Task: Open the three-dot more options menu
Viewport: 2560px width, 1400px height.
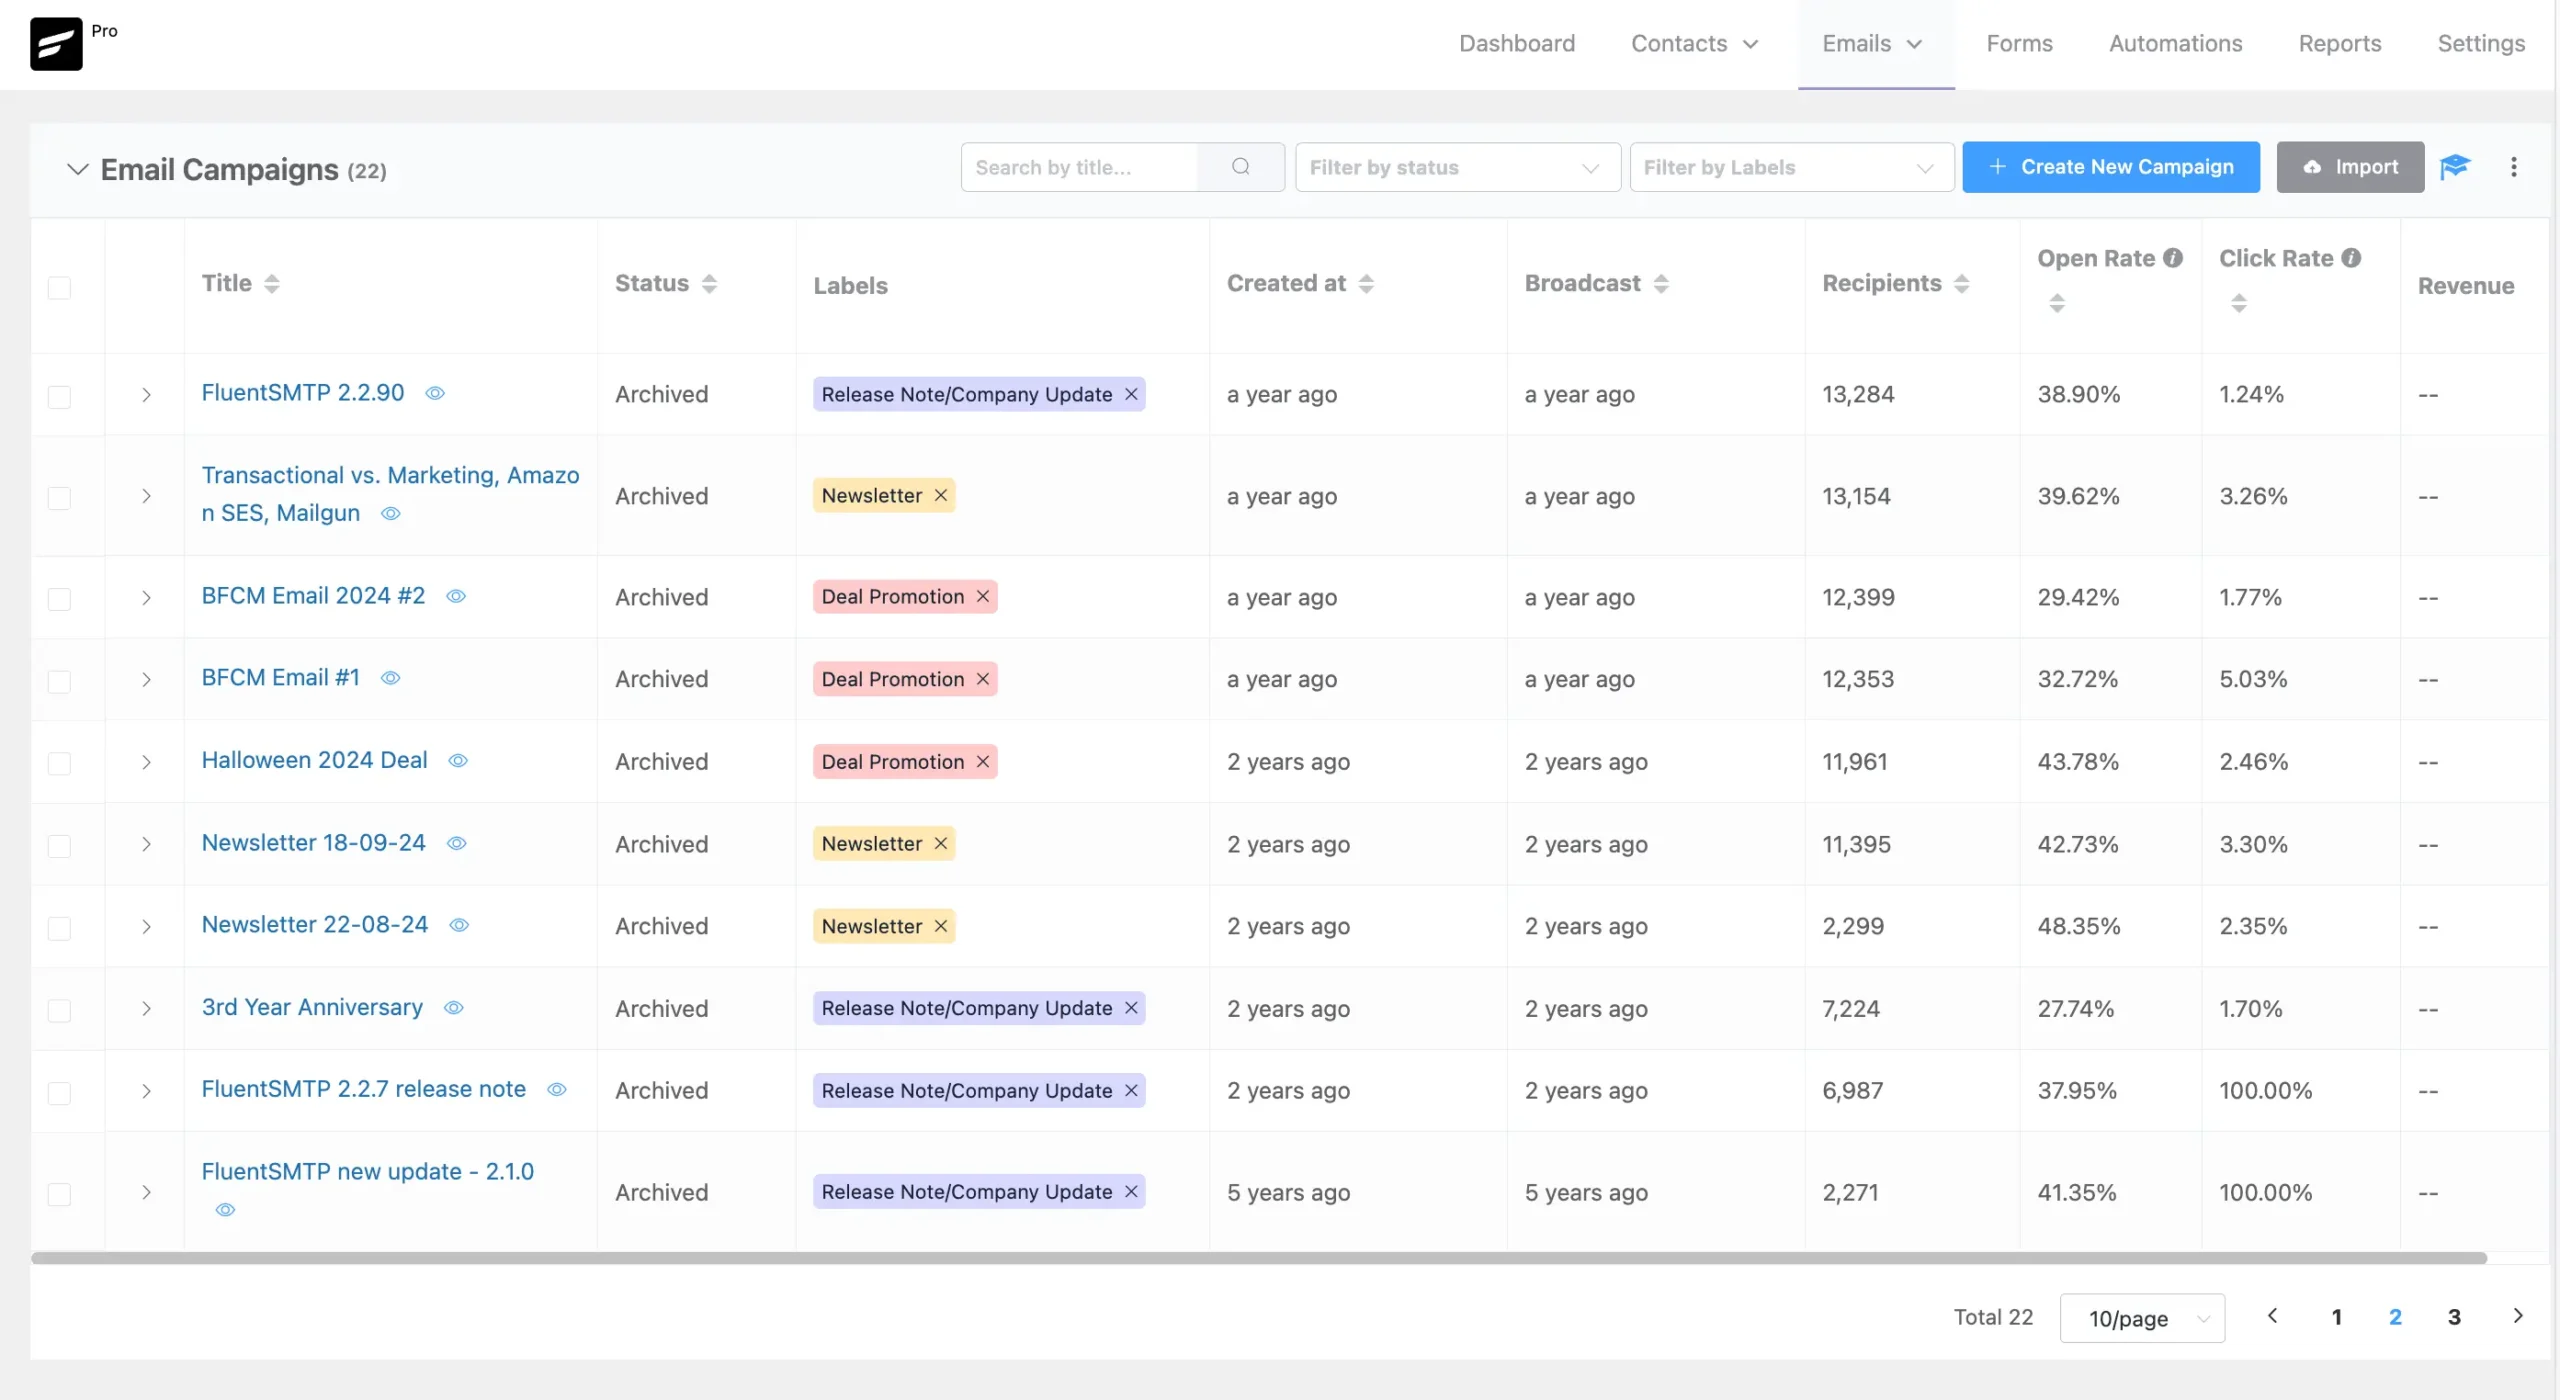Action: click(2514, 167)
